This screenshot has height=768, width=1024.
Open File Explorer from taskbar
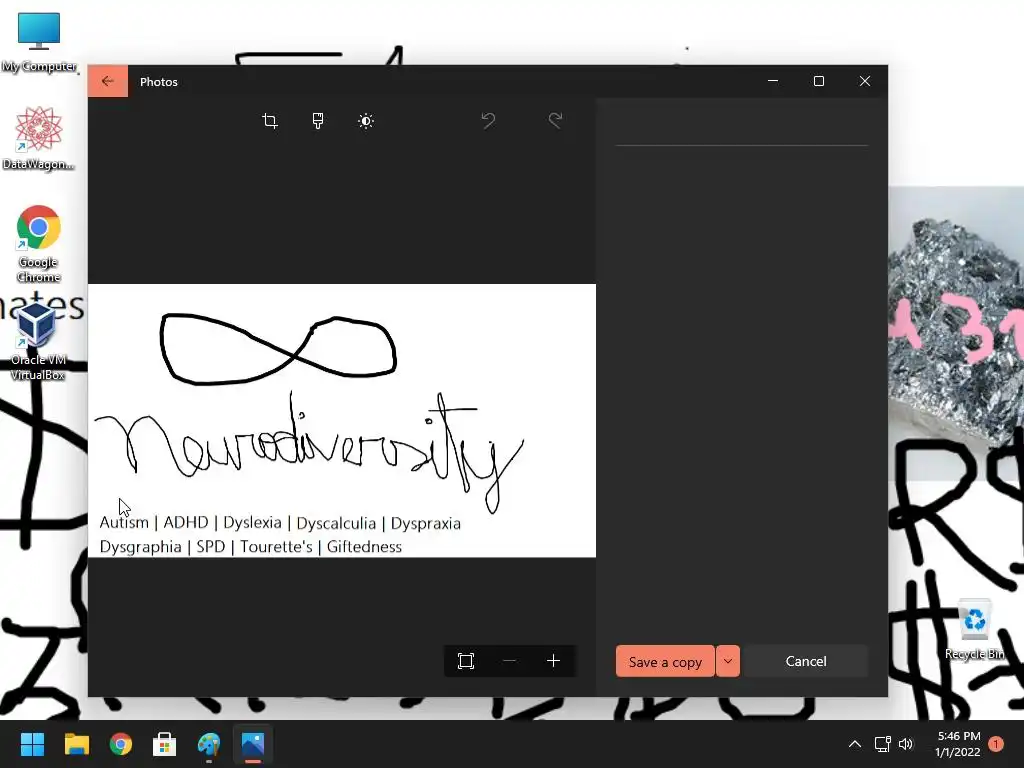click(76, 744)
